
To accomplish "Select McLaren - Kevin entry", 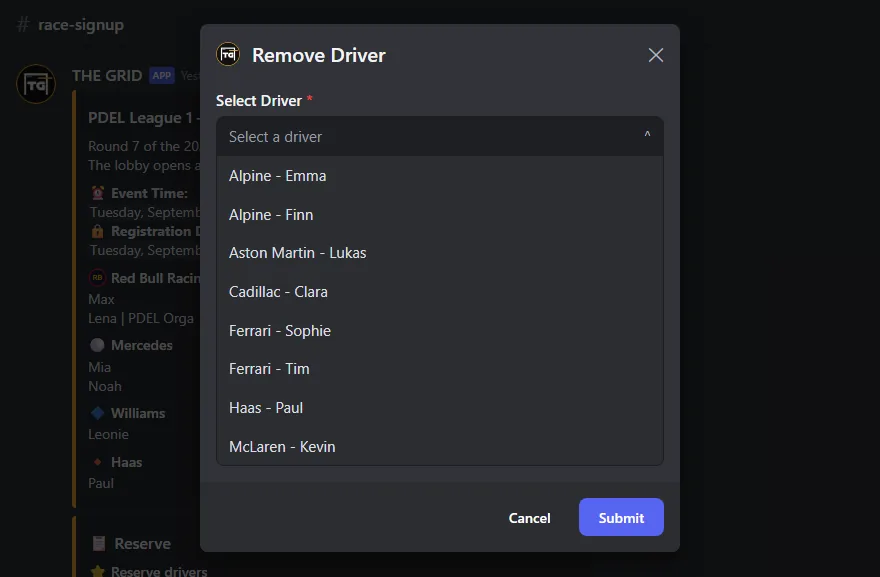I will pyautogui.click(x=439, y=447).
